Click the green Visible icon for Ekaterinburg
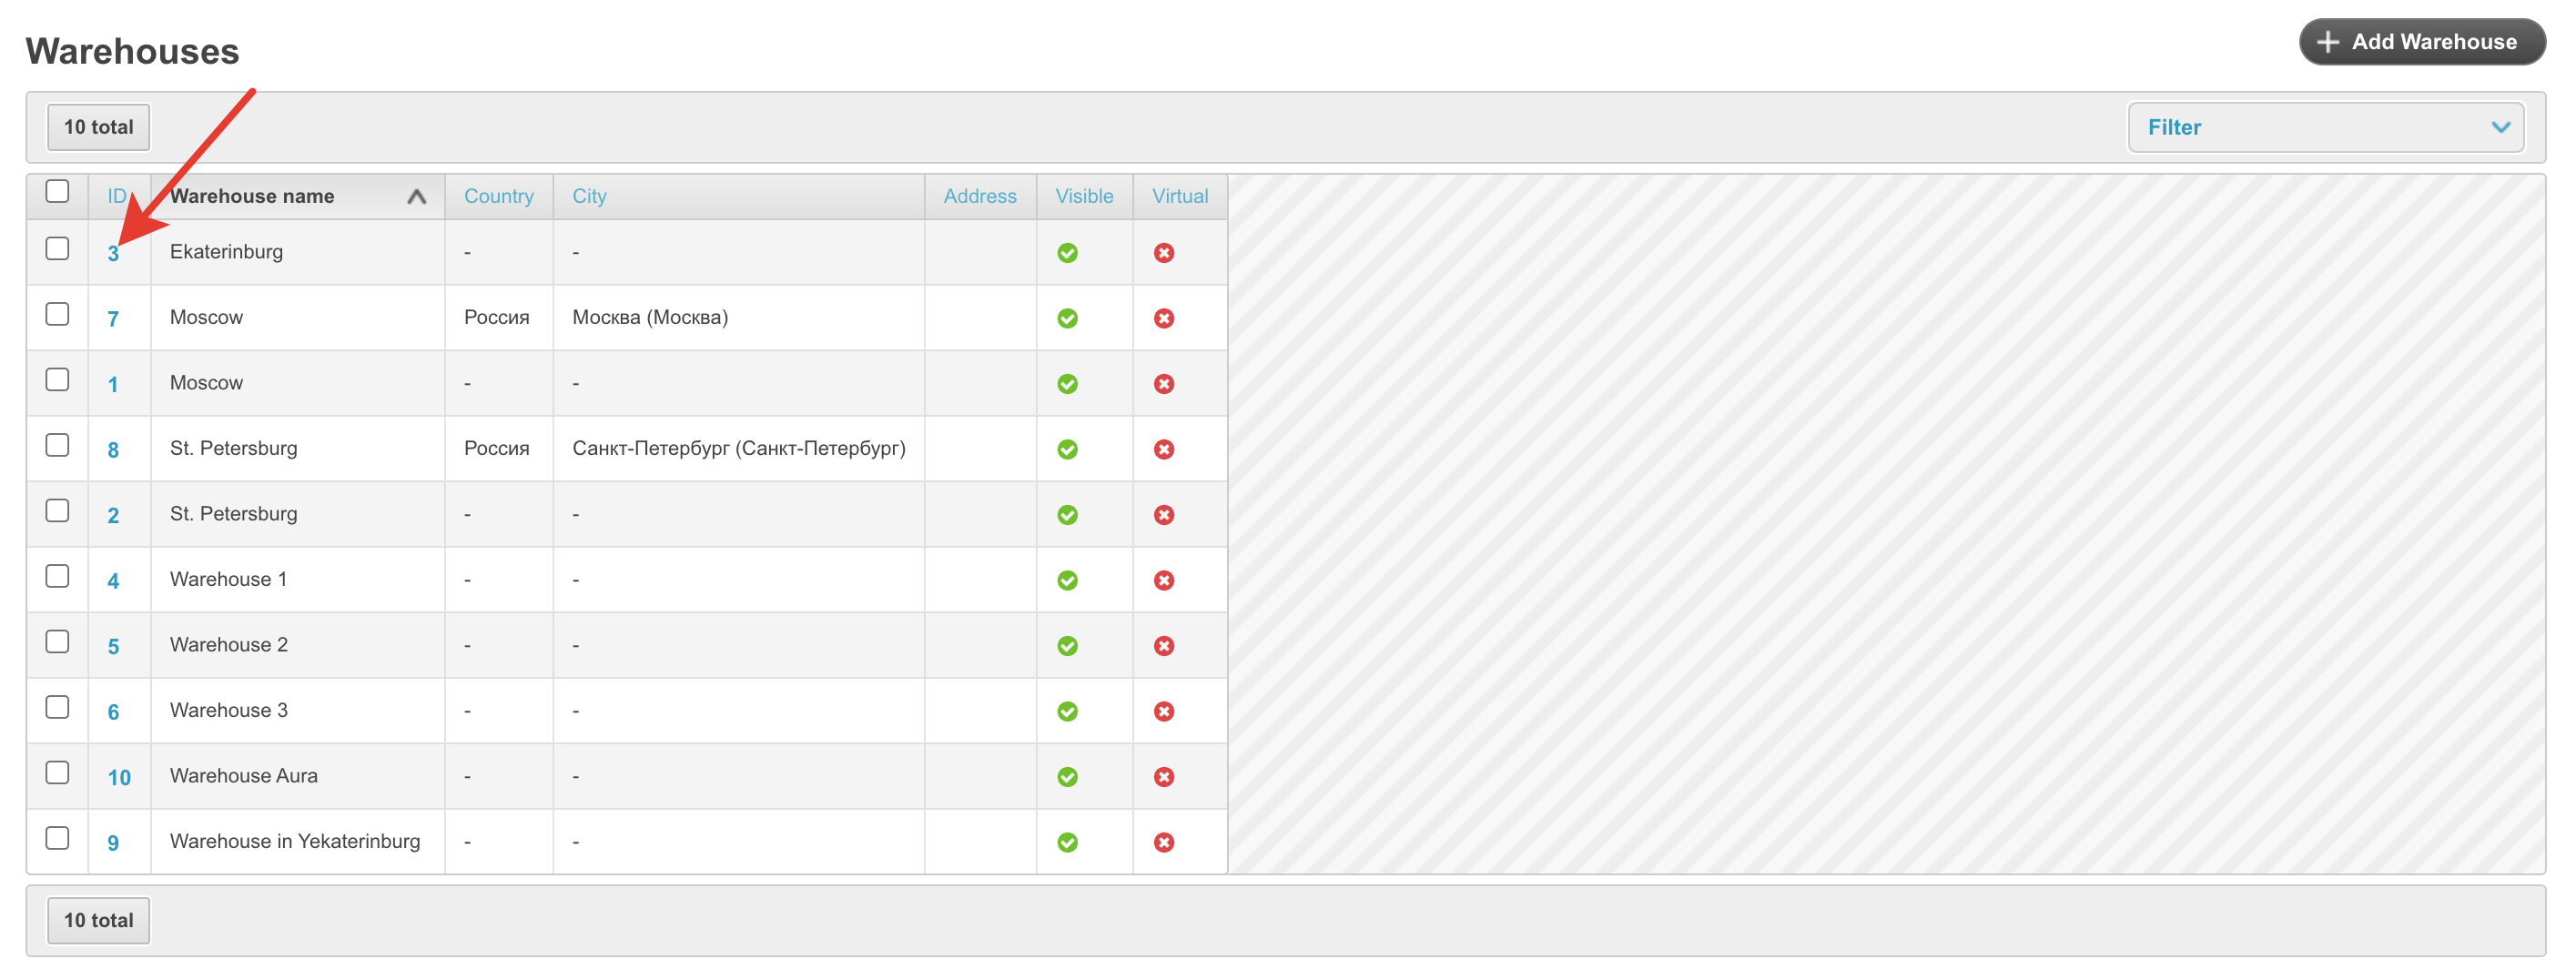The width and height of the screenshot is (2576, 979). click(x=1067, y=253)
